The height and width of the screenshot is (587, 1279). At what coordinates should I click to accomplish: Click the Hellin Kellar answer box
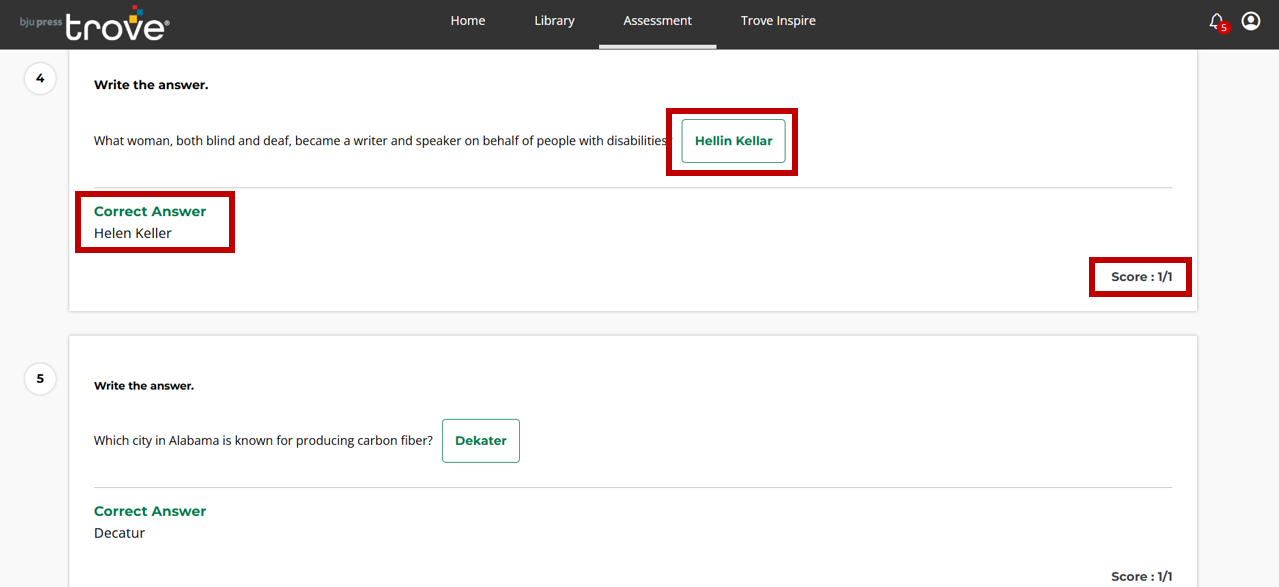733,141
